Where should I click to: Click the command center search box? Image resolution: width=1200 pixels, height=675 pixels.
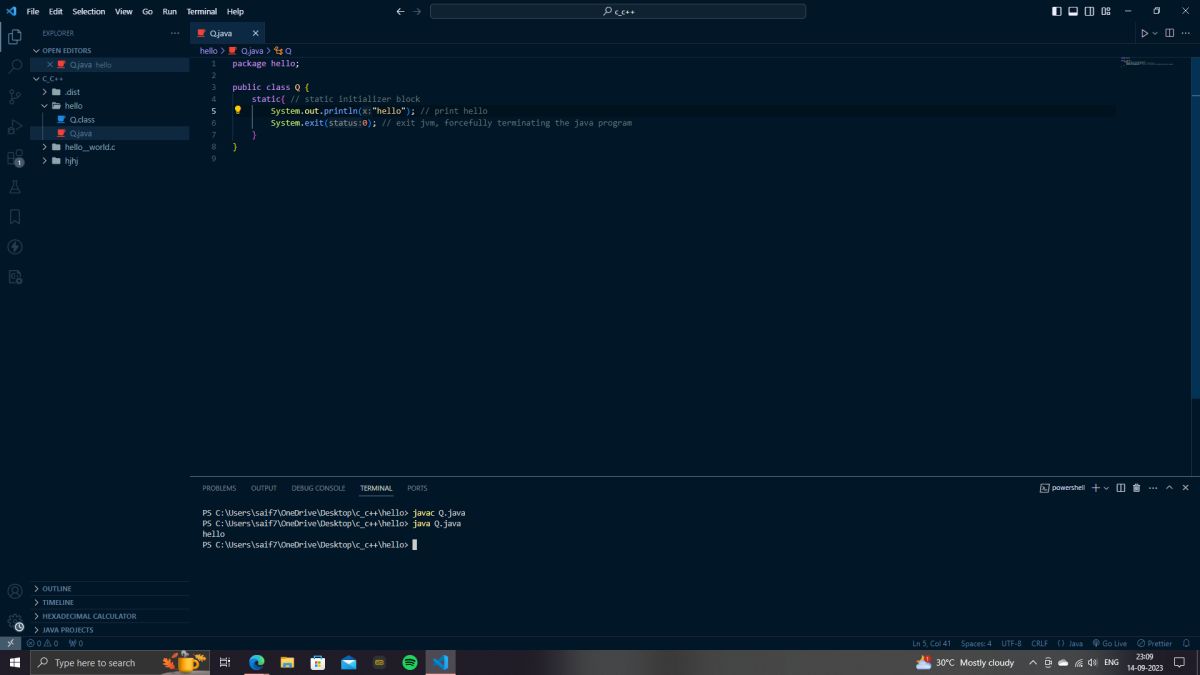pos(618,11)
